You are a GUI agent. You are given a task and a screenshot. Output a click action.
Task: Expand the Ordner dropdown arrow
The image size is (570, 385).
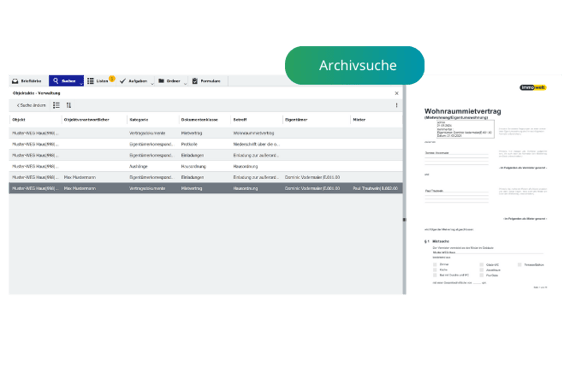[x=185, y=84]
